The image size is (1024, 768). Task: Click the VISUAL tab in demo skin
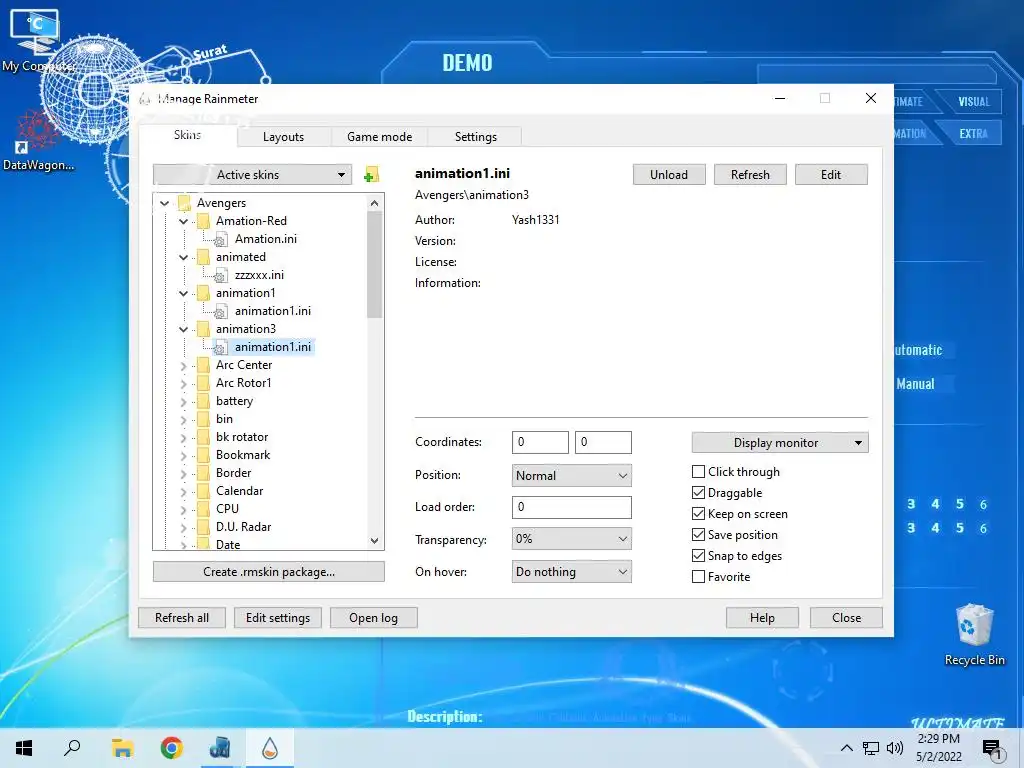[x=973, y=102]
